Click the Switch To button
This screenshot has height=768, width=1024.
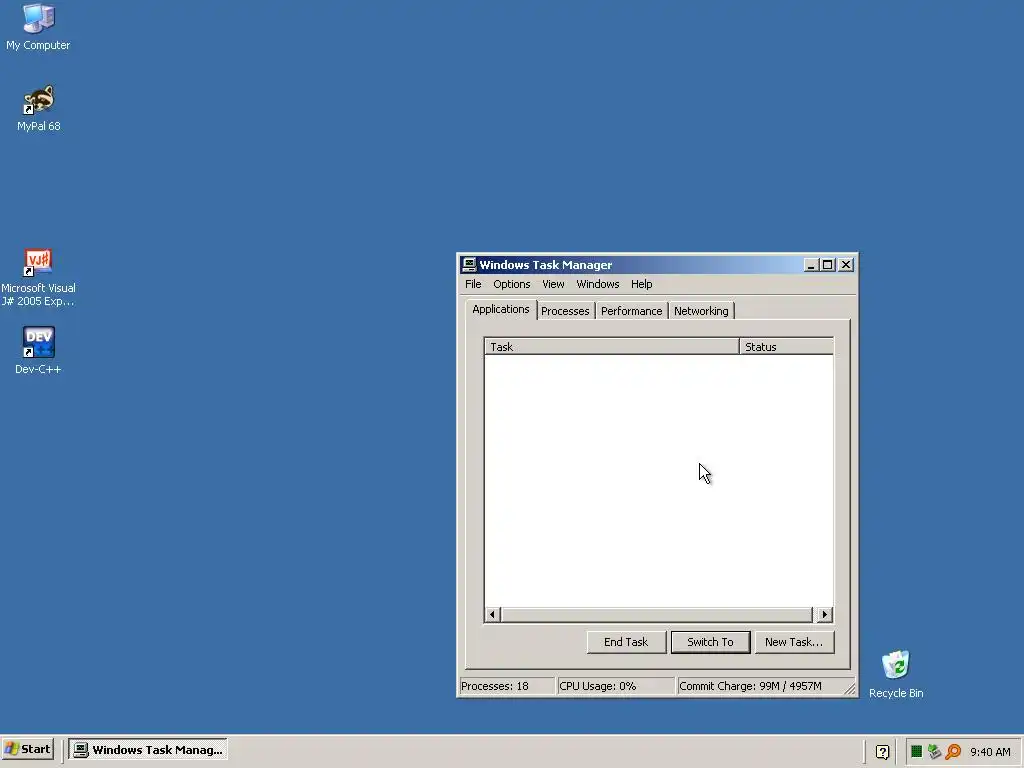tap(711, 642)
